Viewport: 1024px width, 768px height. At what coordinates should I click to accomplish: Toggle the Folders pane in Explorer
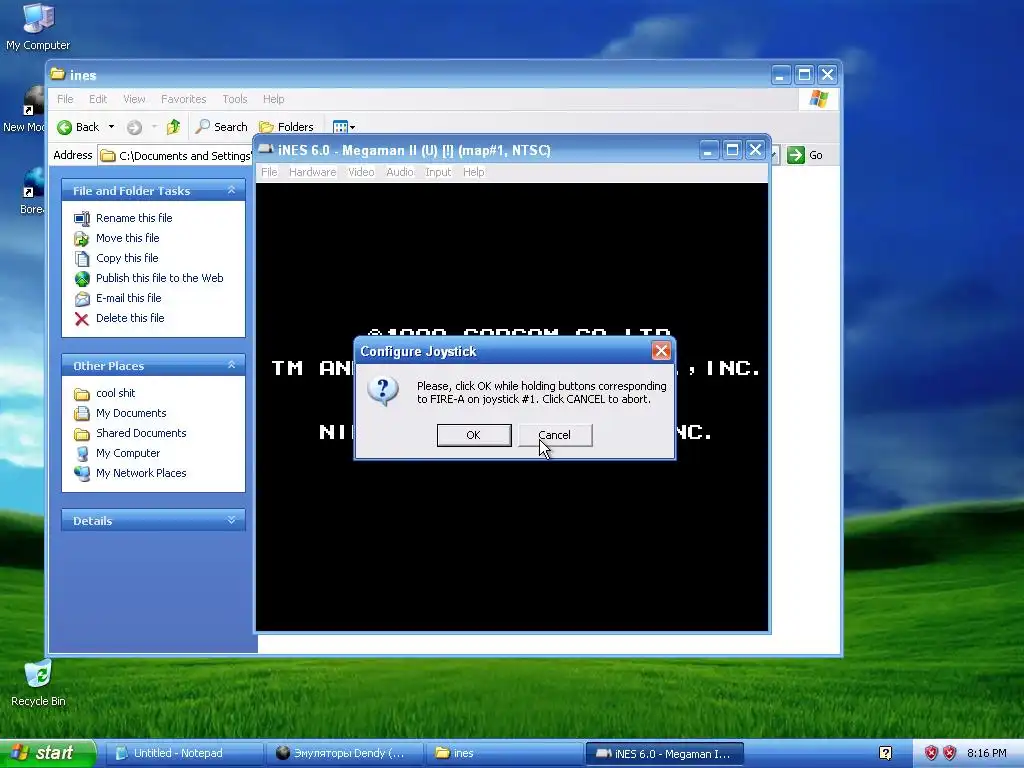click(286, 127)
